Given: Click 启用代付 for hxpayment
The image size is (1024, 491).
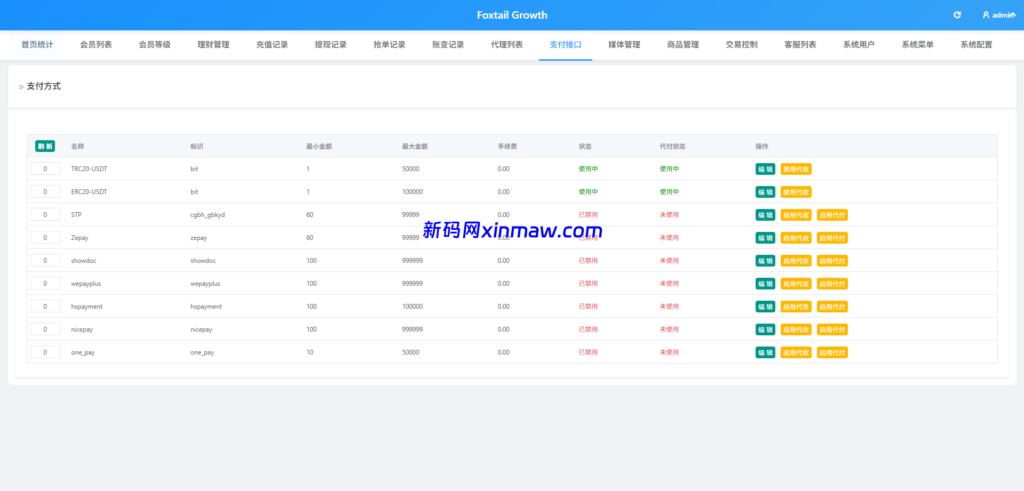Looking at the screenshot, I should click(833, 306).
